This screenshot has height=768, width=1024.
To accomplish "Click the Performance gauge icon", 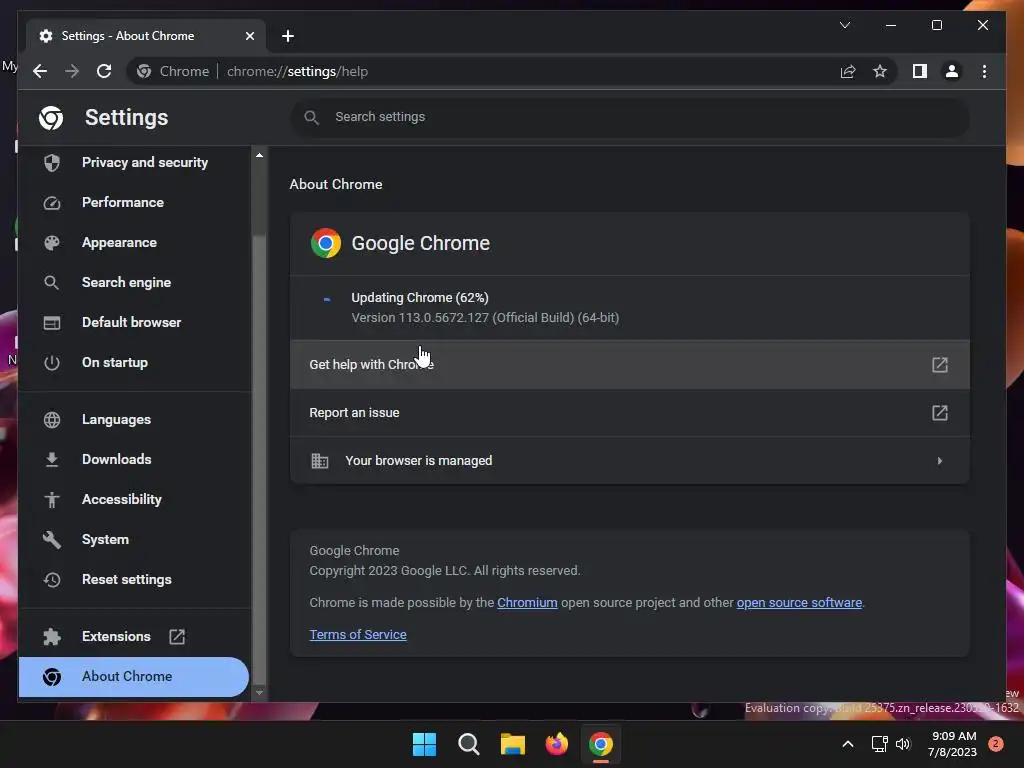I will tap(52, 202).
